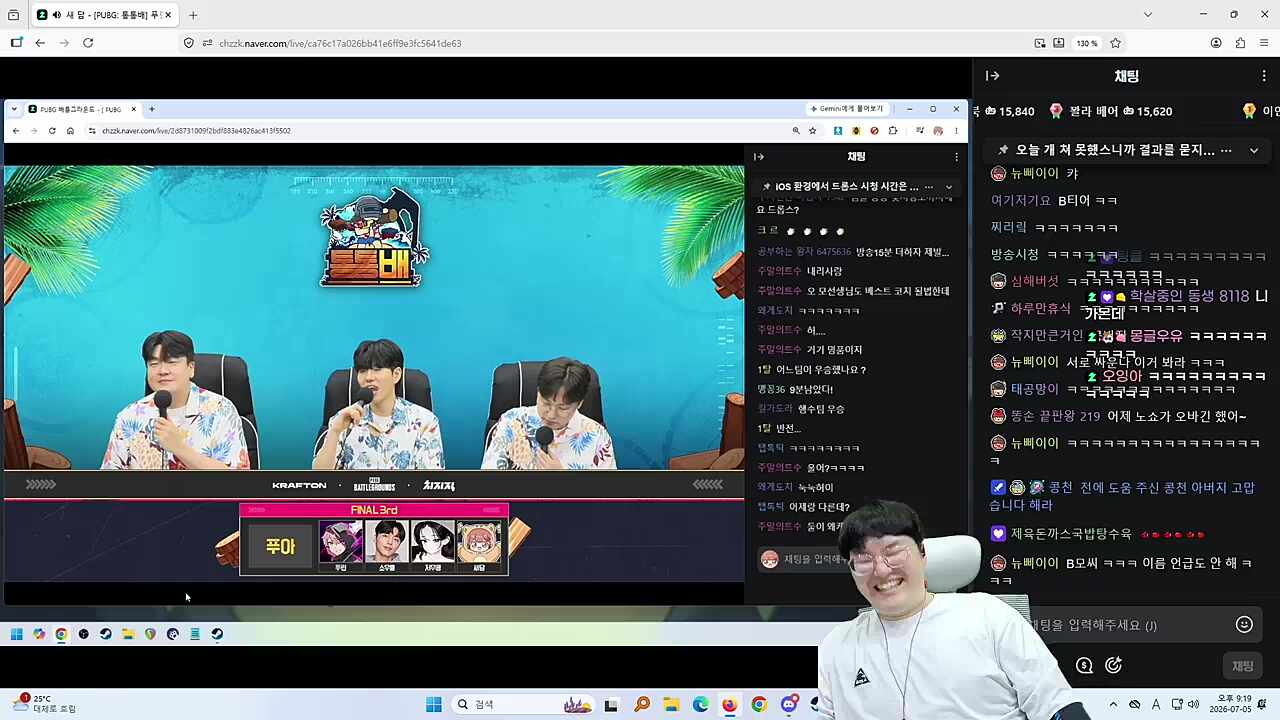The height and width of the screenshot is (720, 1280).
Task: Open inner Chrome extensions puzzle icon
Action: click(x=893, y=131)
